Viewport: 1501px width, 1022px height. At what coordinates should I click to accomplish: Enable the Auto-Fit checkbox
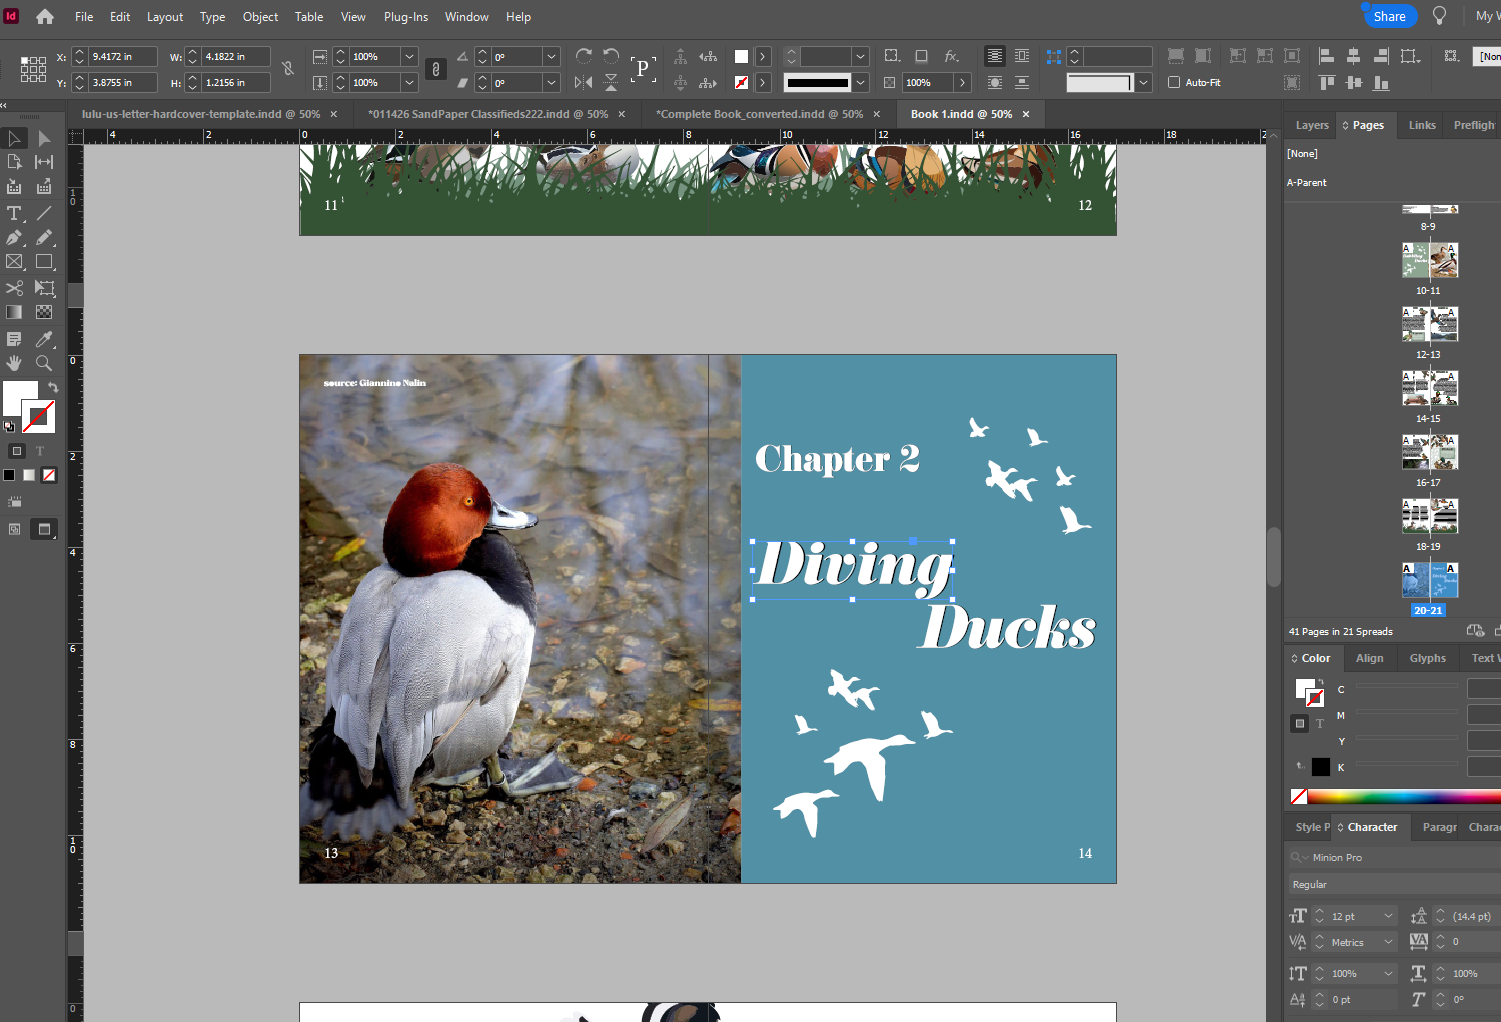1174,82
